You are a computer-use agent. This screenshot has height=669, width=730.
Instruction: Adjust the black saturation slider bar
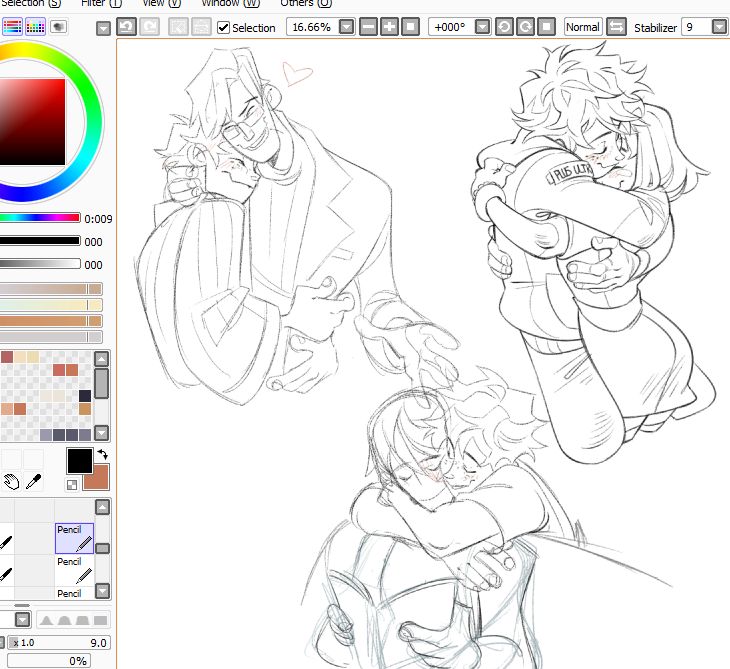[x=40, y=241]
